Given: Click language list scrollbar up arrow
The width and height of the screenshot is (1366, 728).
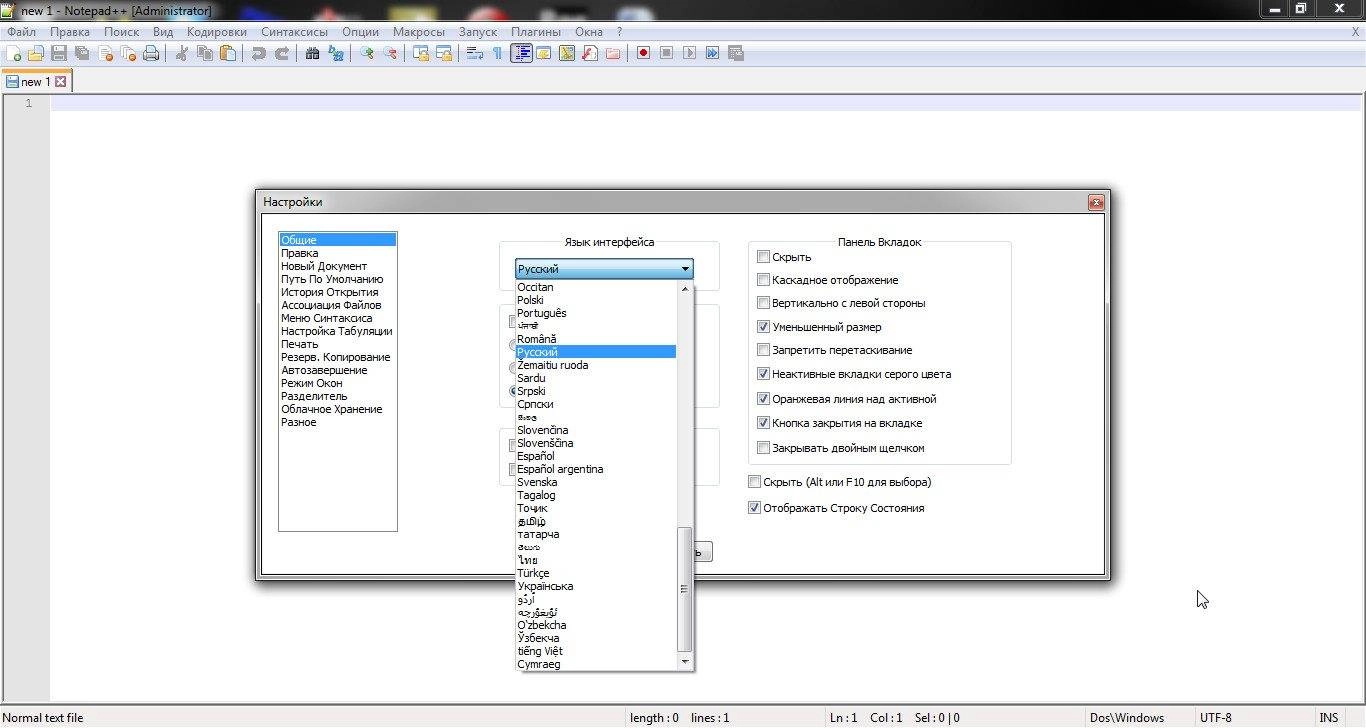Looking at the screenshot, I should (685, 289).
